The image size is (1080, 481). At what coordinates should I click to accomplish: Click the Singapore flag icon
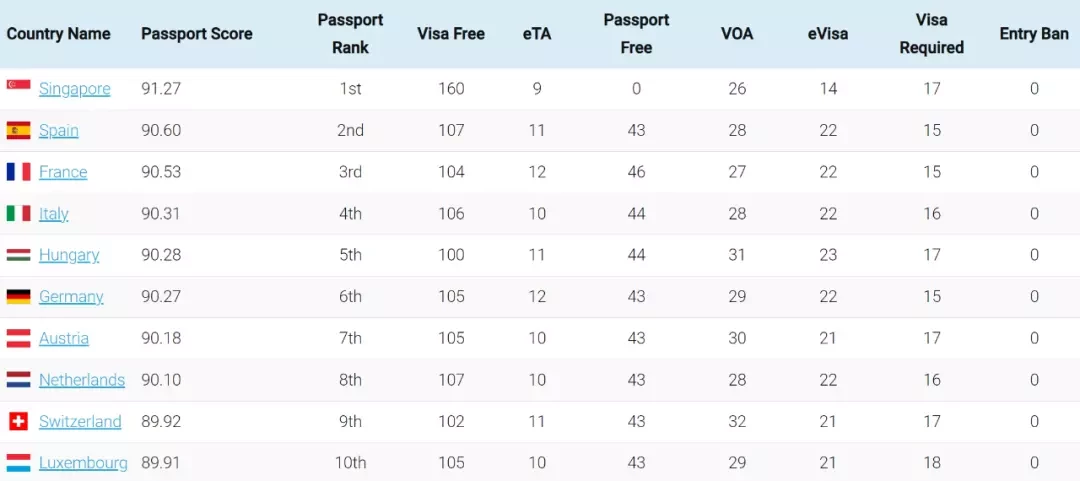19,85
